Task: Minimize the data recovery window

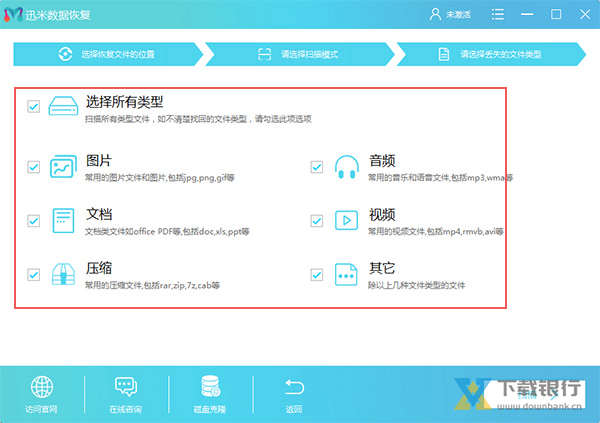Action: [x=527, y=15]
